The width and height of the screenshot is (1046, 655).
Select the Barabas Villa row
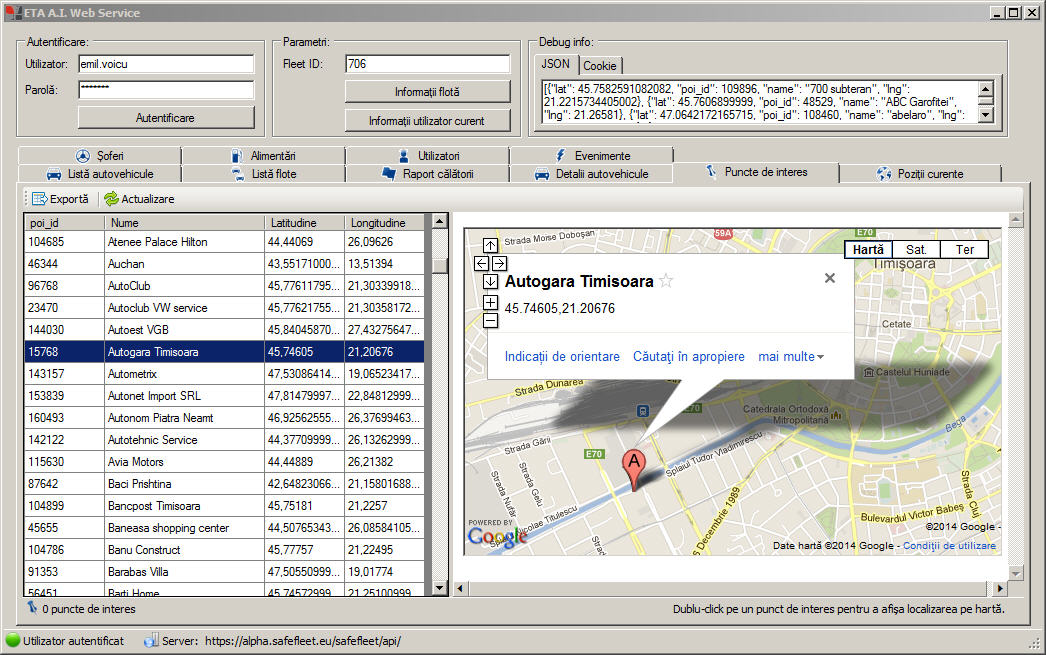(x=224, y=572)
